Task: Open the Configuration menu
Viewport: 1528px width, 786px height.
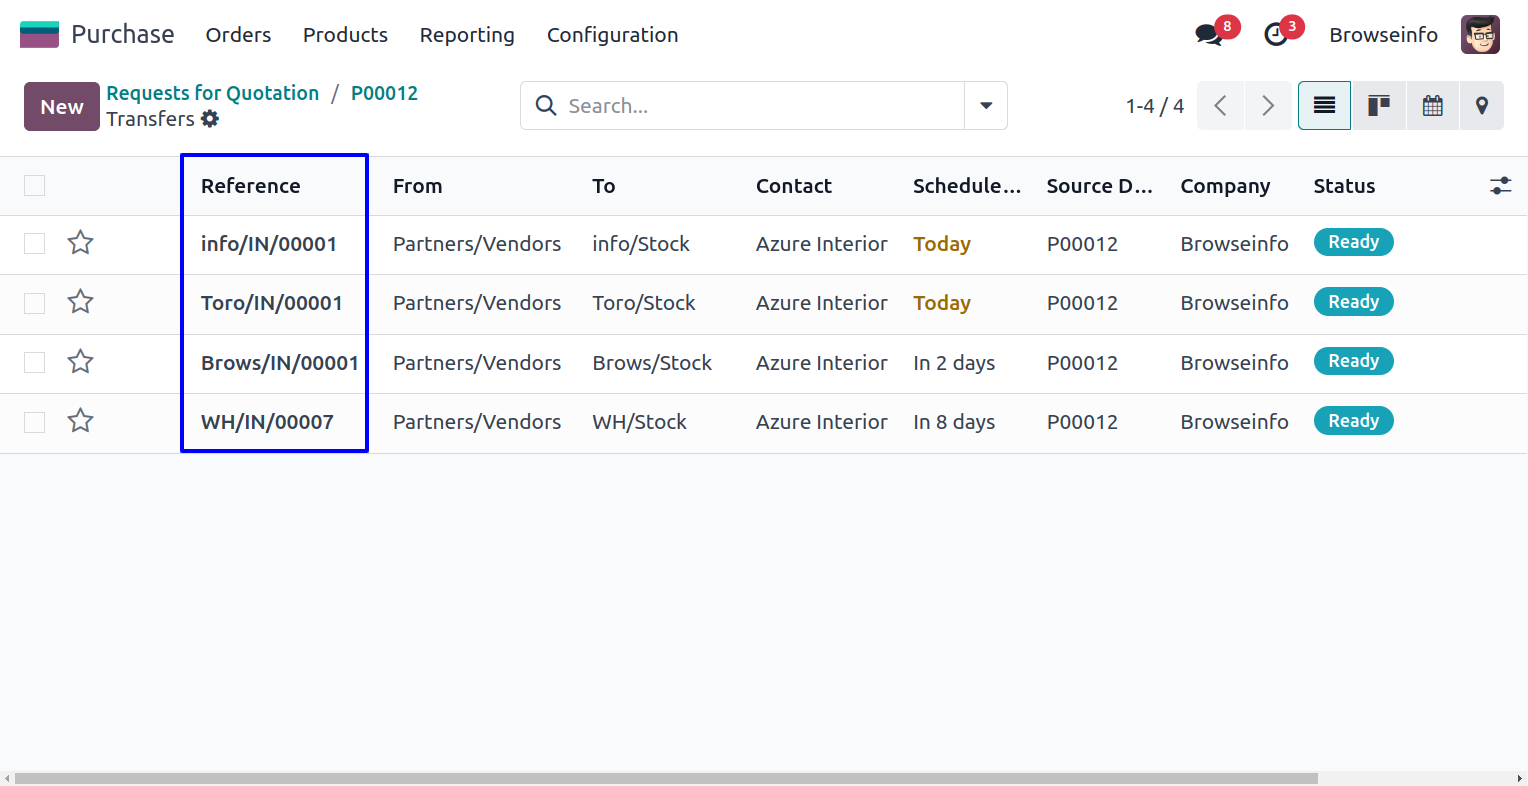Action: point(612,35)
